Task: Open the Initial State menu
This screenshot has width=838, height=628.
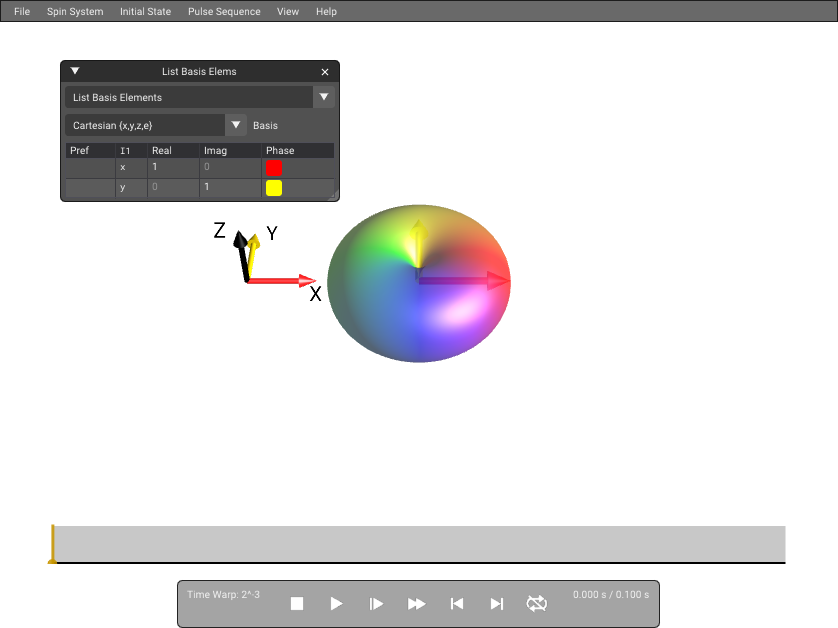Action: pyautogui.click(x=145, y=11)
